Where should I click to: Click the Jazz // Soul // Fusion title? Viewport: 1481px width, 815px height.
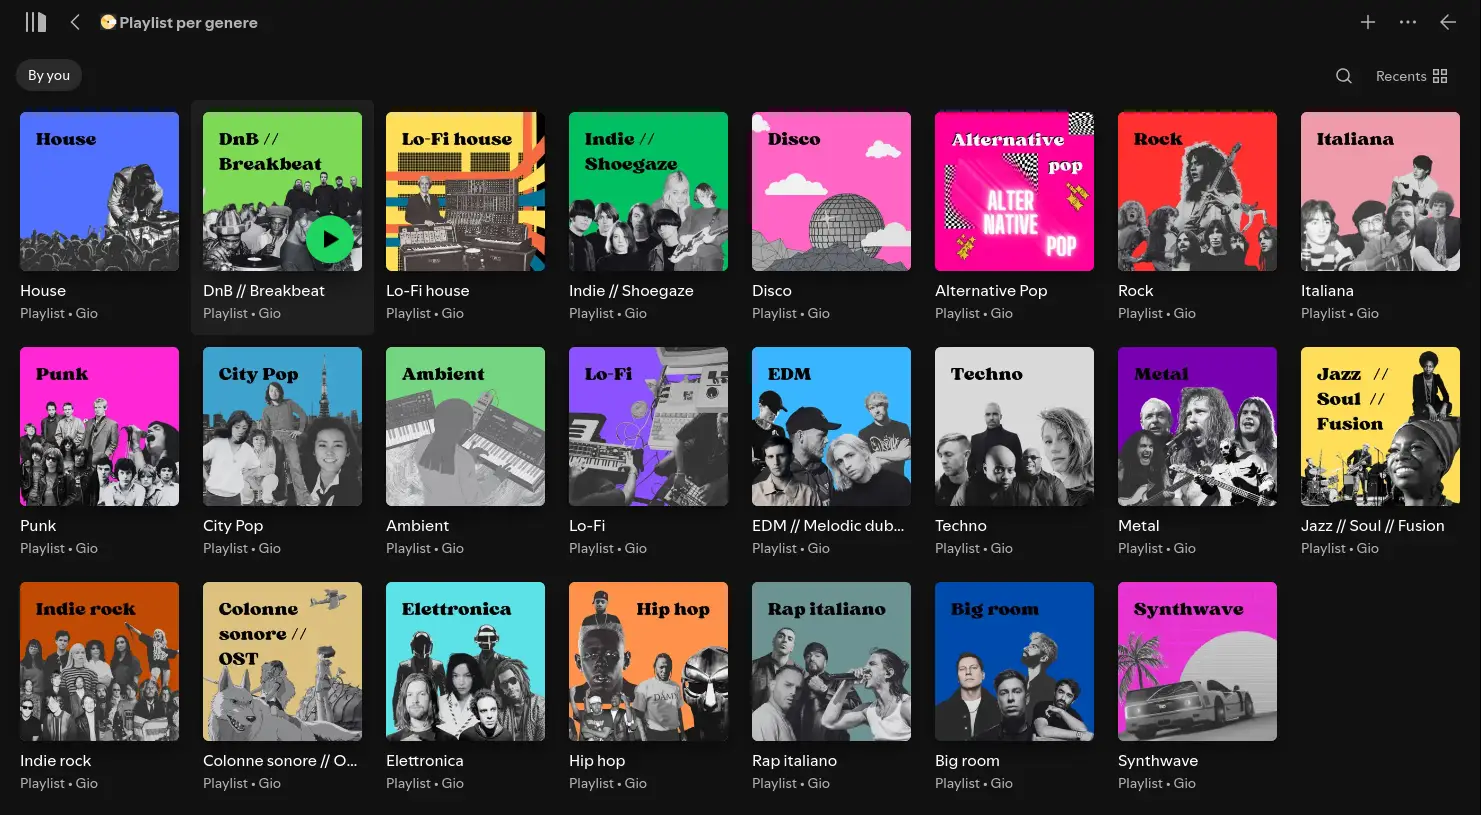(x=1372, y=526)
